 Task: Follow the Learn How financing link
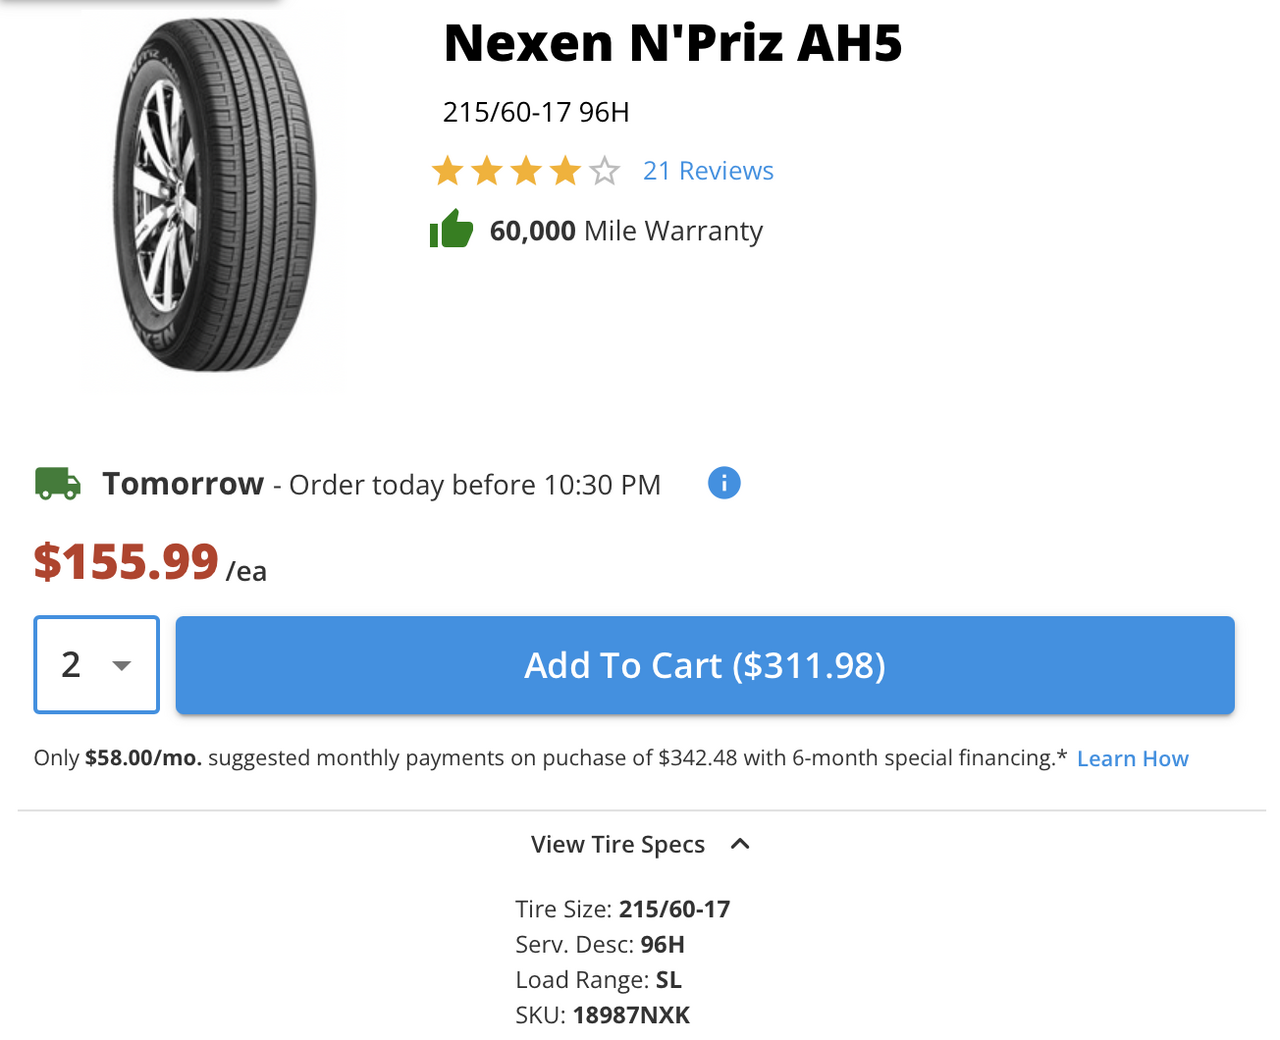pyautogui.click(x=1132, y=759)
